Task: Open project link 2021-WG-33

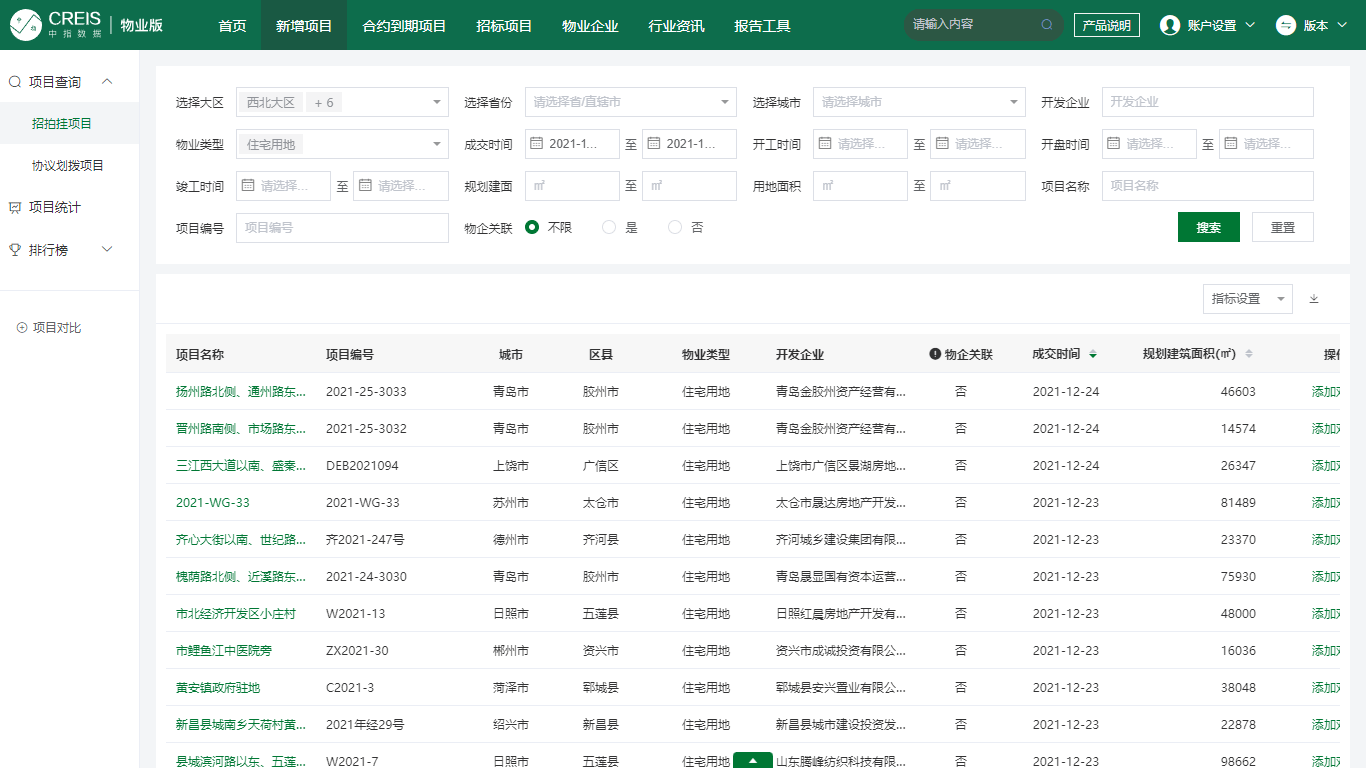Action: click(x=213, y=503)
